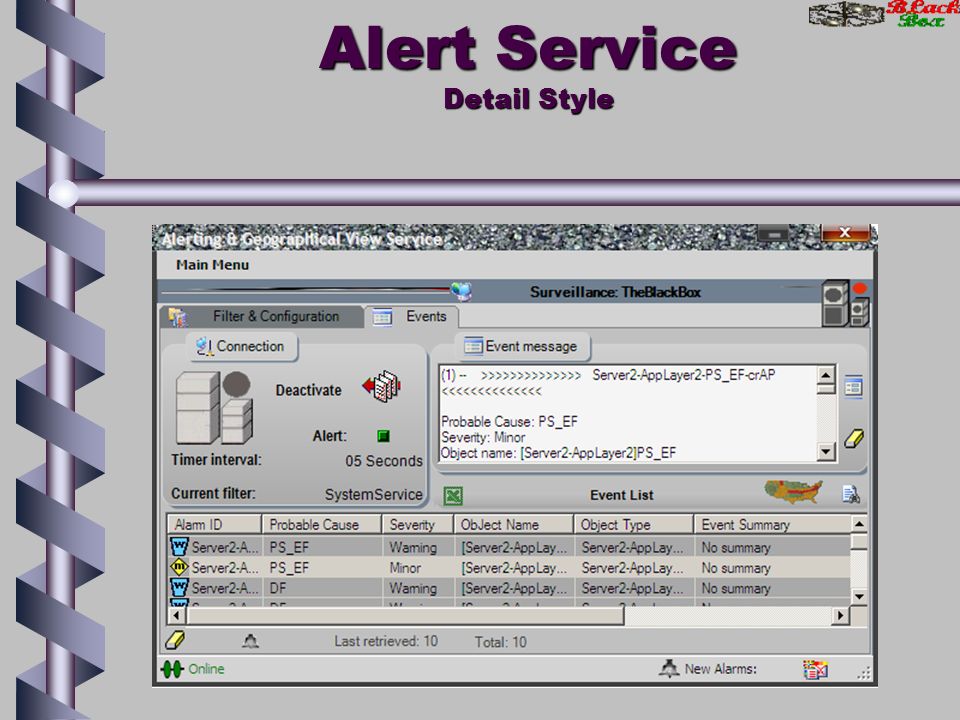Click the green Online connection status icon

coord(172,669)
